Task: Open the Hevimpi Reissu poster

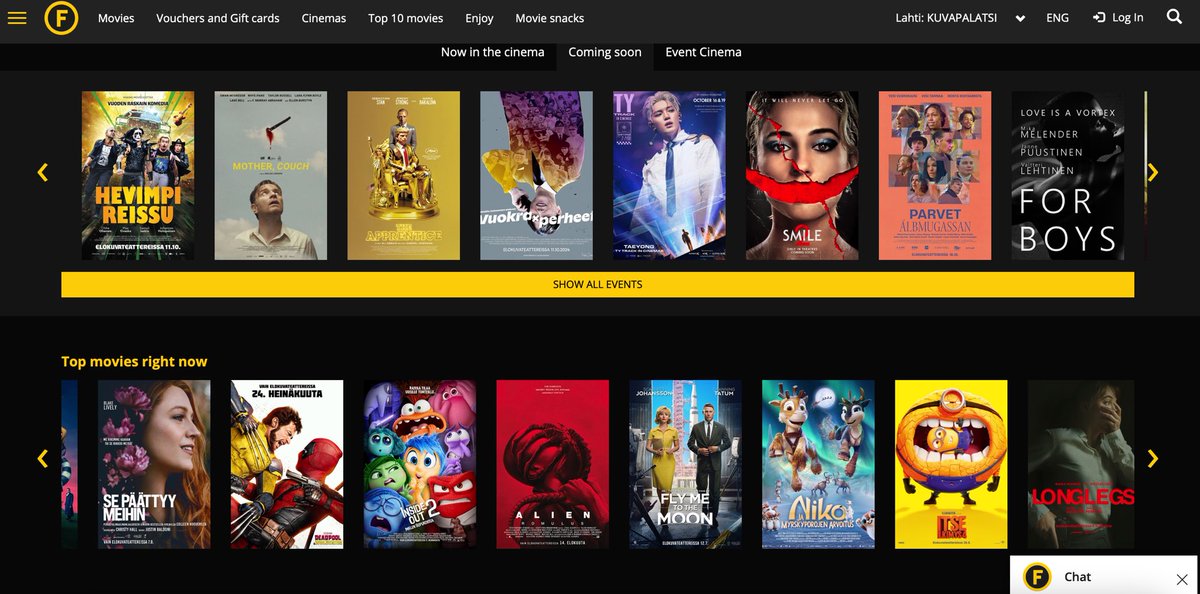Action: tap(137, 176)
